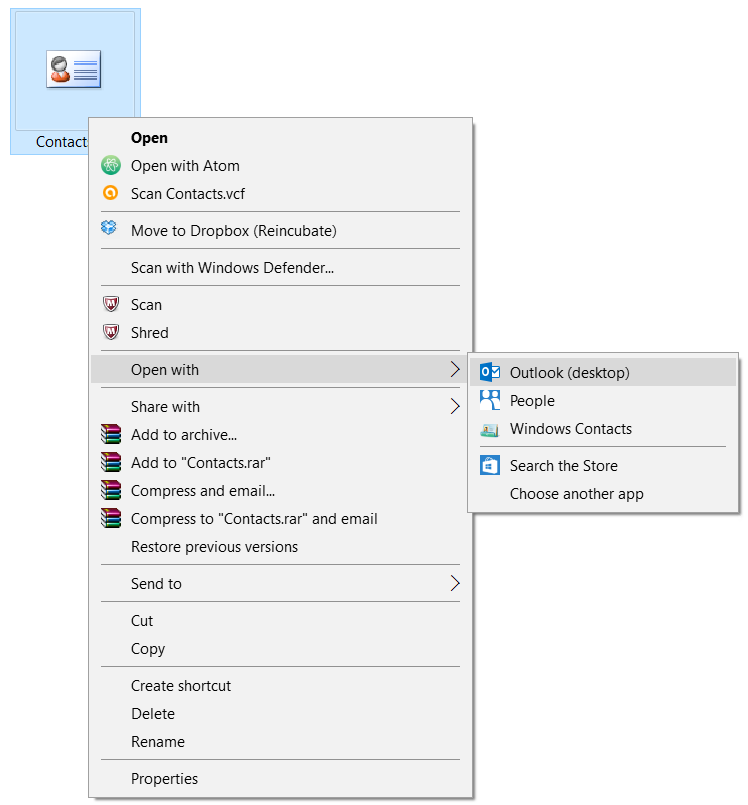Select Copy from the menu
The image size is (748, 805).
click(280, 648)
